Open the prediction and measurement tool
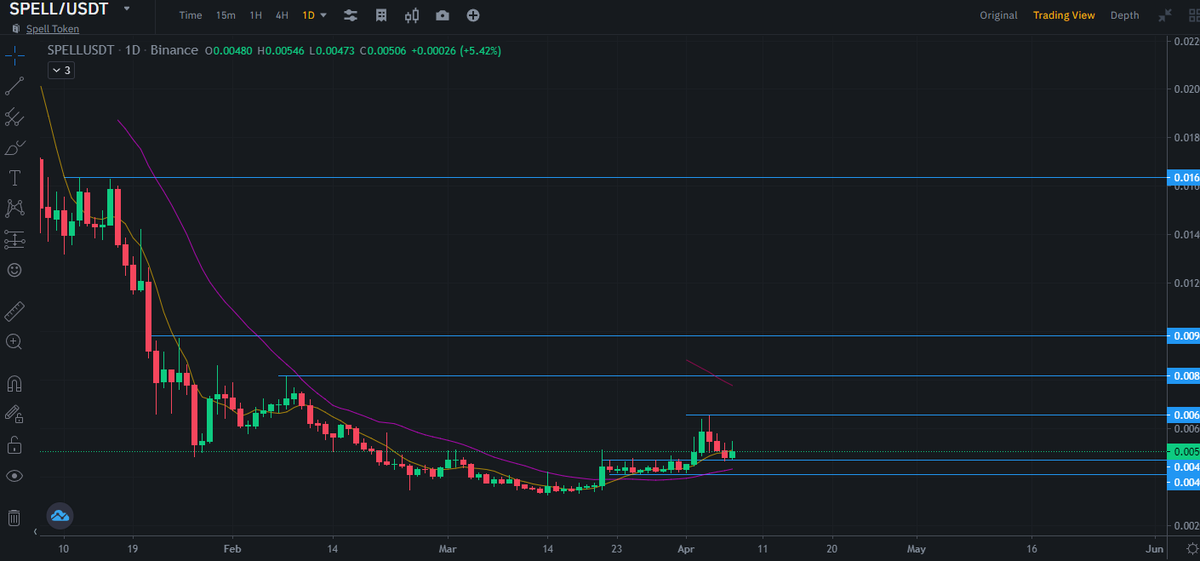 [14, 239]
